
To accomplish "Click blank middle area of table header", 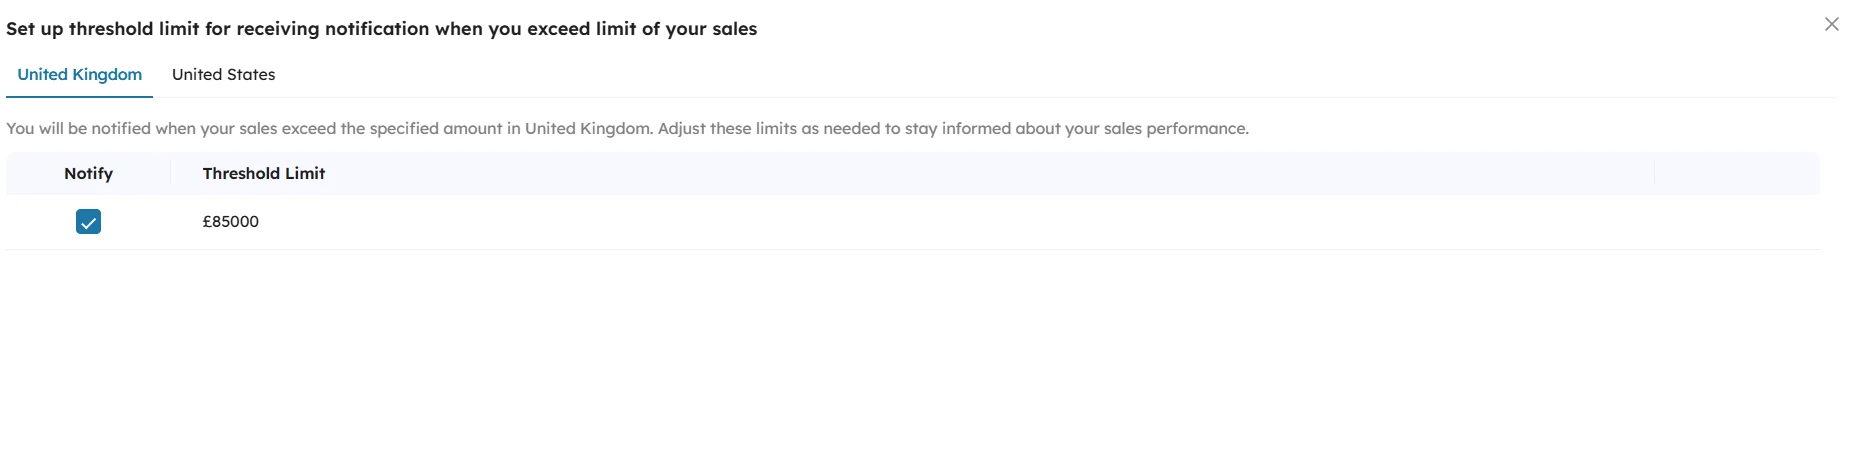I will coord(900,173).
